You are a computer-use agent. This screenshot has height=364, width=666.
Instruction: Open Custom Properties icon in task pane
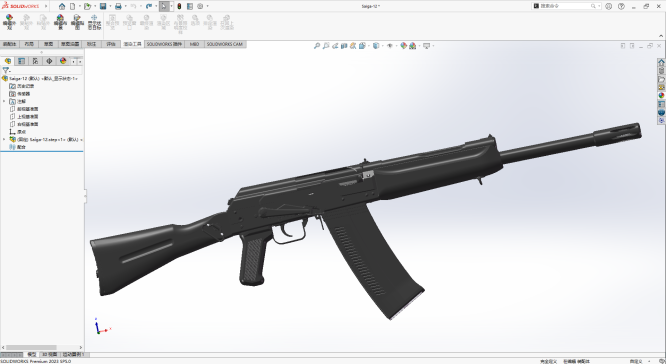(x=661, y=104)
